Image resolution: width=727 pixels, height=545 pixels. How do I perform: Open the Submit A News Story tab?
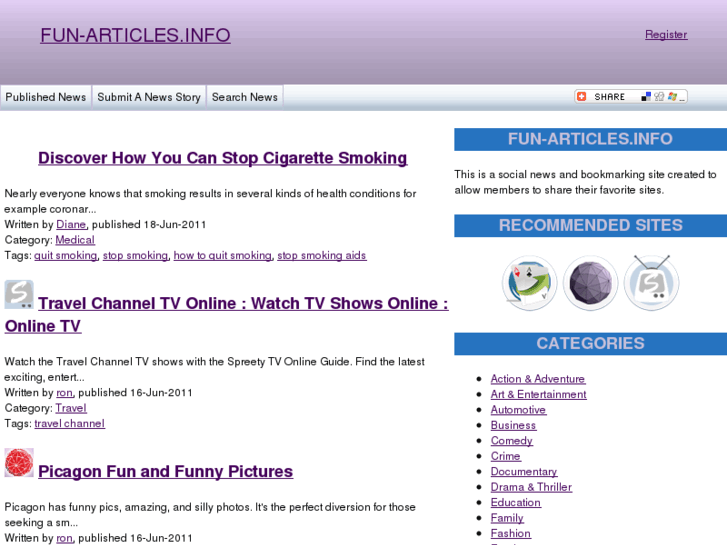149,97
